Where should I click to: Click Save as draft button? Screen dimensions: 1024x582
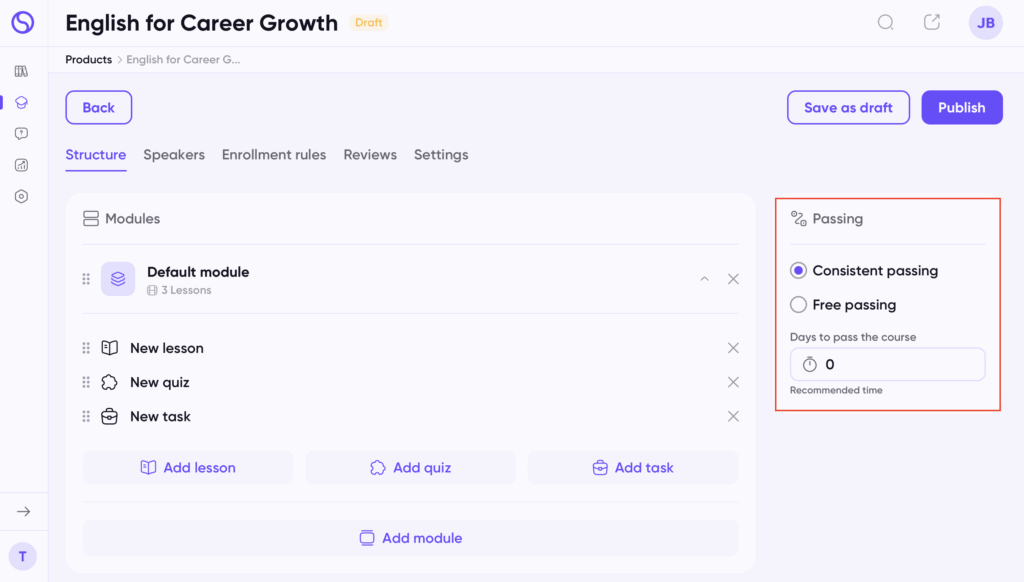[x=848, y=107]
